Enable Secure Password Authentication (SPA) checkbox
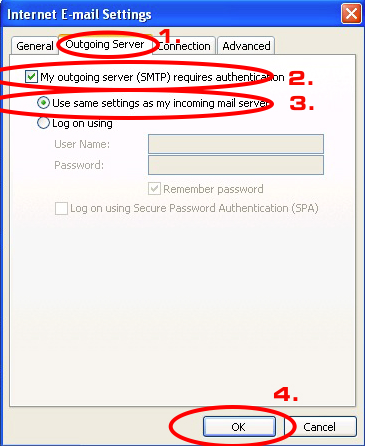This screenshot has width=365, height=446. pos(61,208)
